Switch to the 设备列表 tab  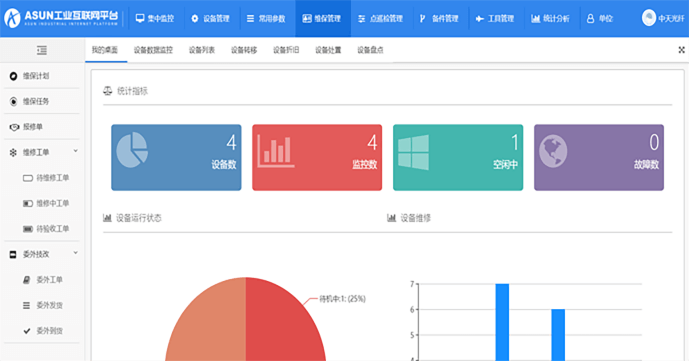point(202,50)
